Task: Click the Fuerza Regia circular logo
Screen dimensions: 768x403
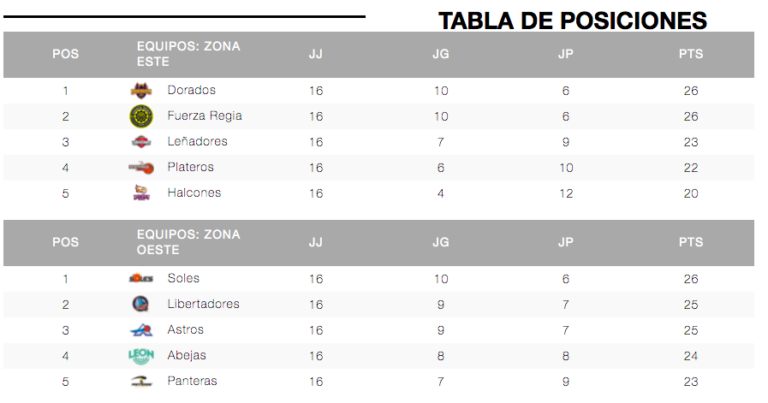Action: click(141, 117)
